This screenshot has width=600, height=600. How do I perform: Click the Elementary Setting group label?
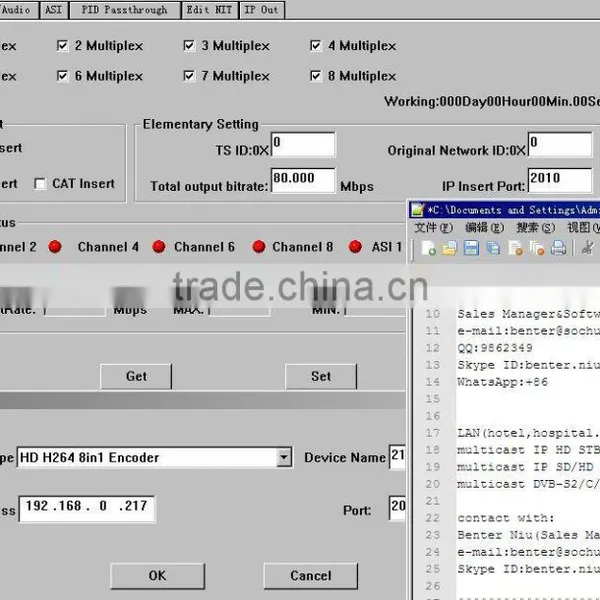(x=201, y=124)
